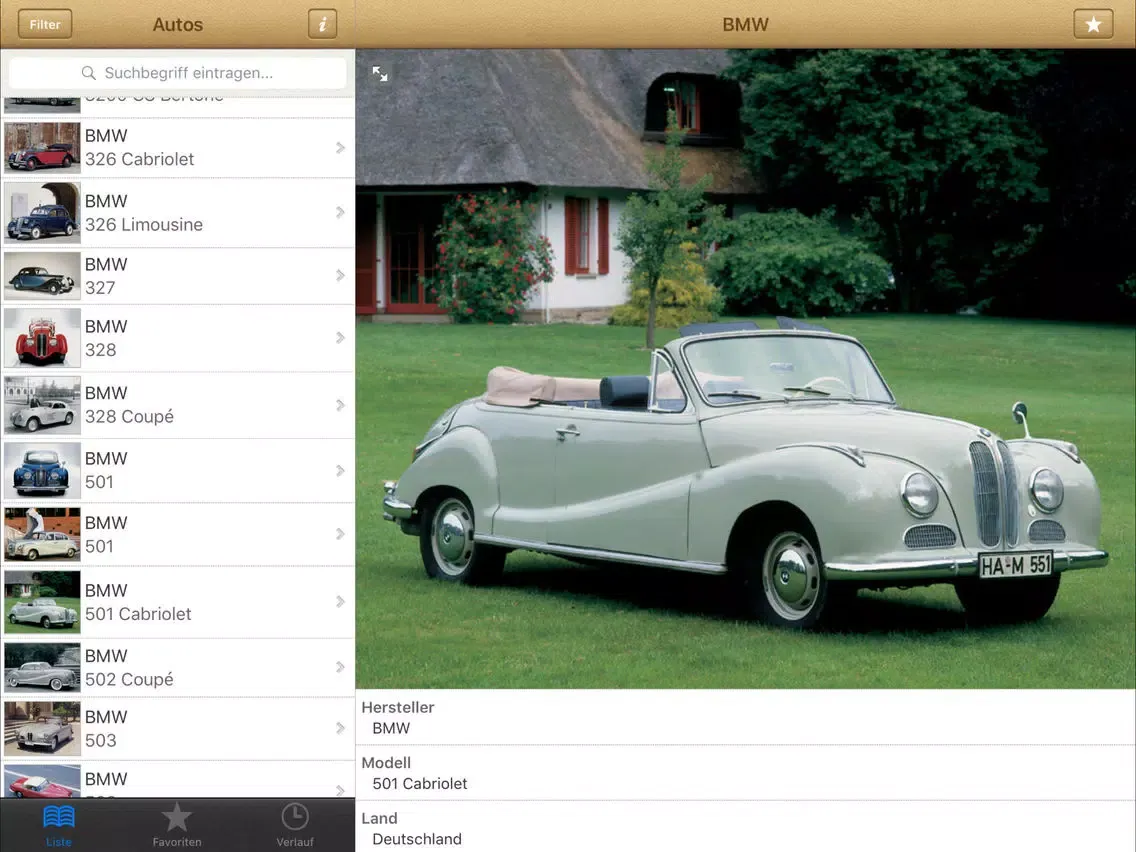1136x852 pixels.
Task: Open chevron for BMW 503 row
Action: [340, 728]
